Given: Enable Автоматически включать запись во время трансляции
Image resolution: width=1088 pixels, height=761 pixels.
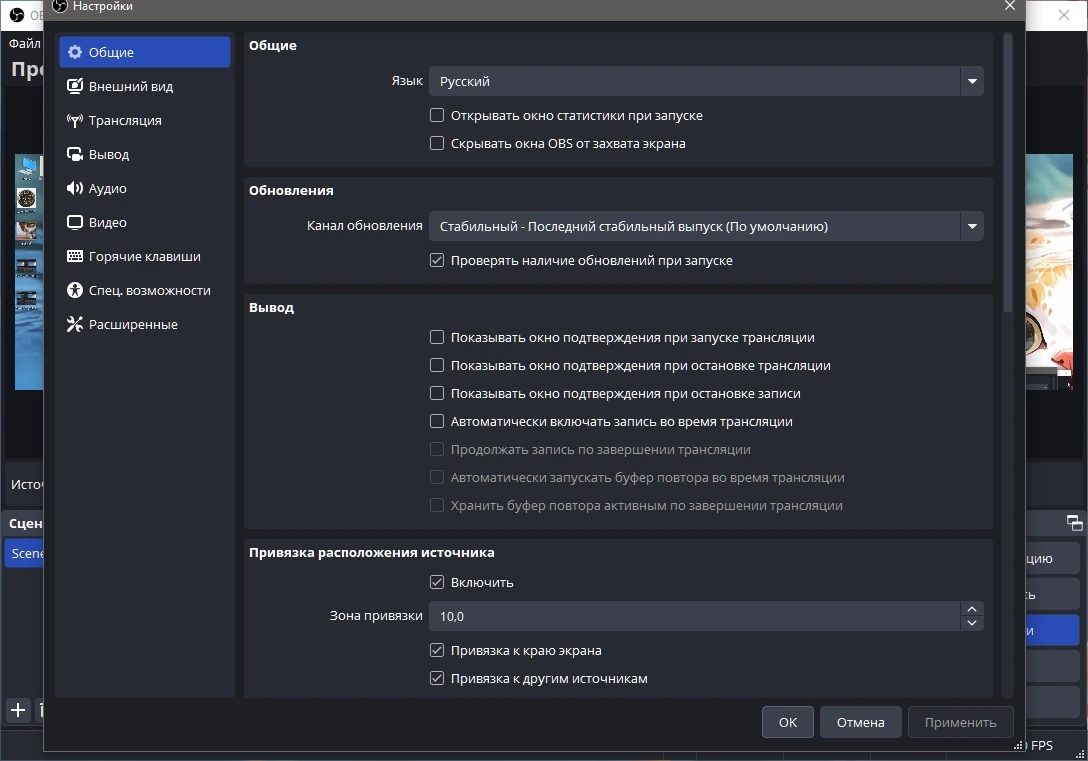Looking at the screenshot, I should click(x=436, y=421).
